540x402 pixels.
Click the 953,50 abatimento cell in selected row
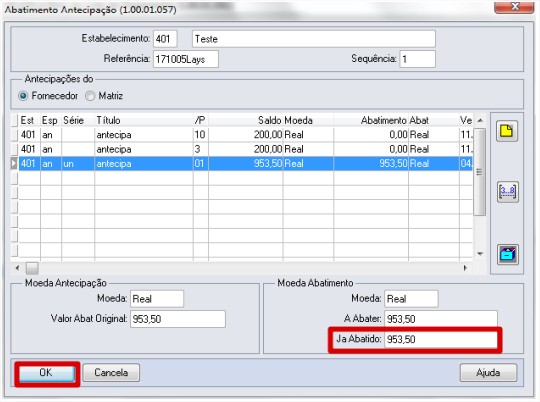click(371, 163)
